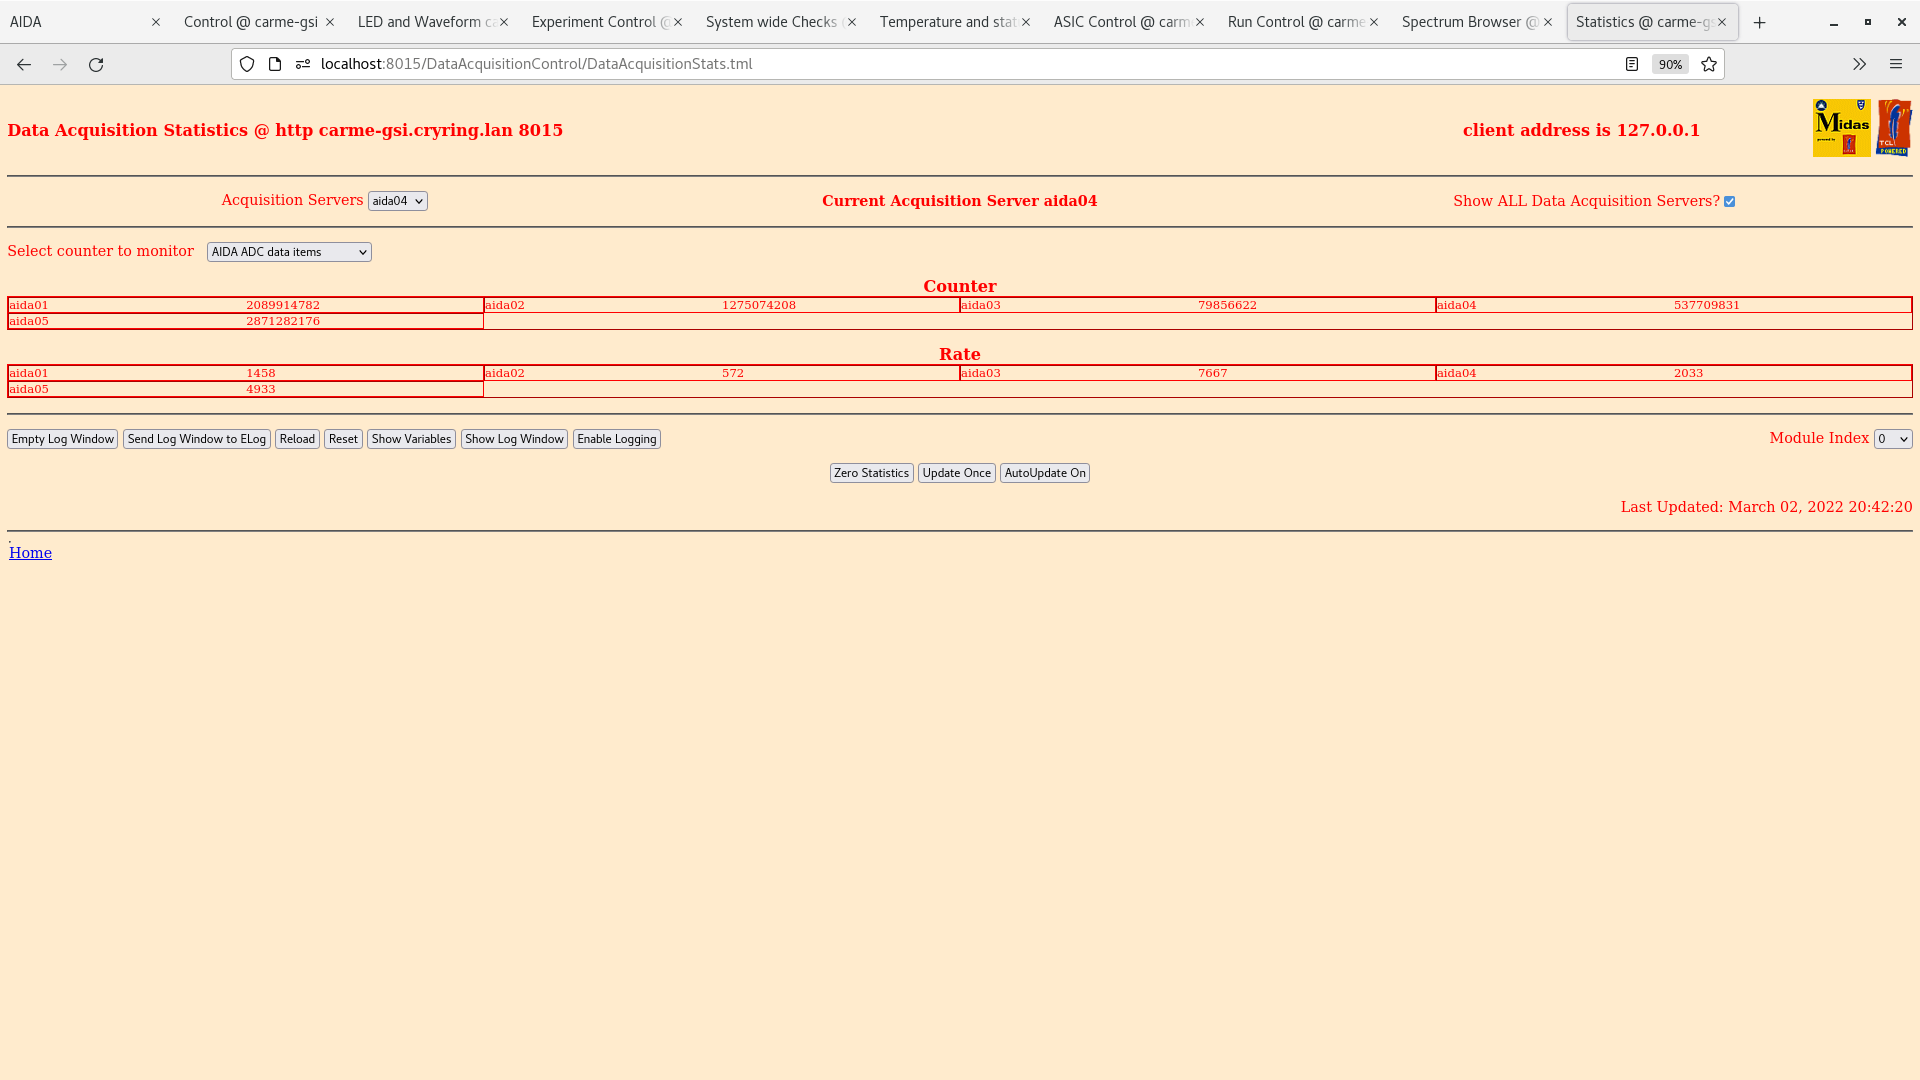
Task: Uncheck Show ALL Data Acquisition Servers
Action: click(1729, 202)
